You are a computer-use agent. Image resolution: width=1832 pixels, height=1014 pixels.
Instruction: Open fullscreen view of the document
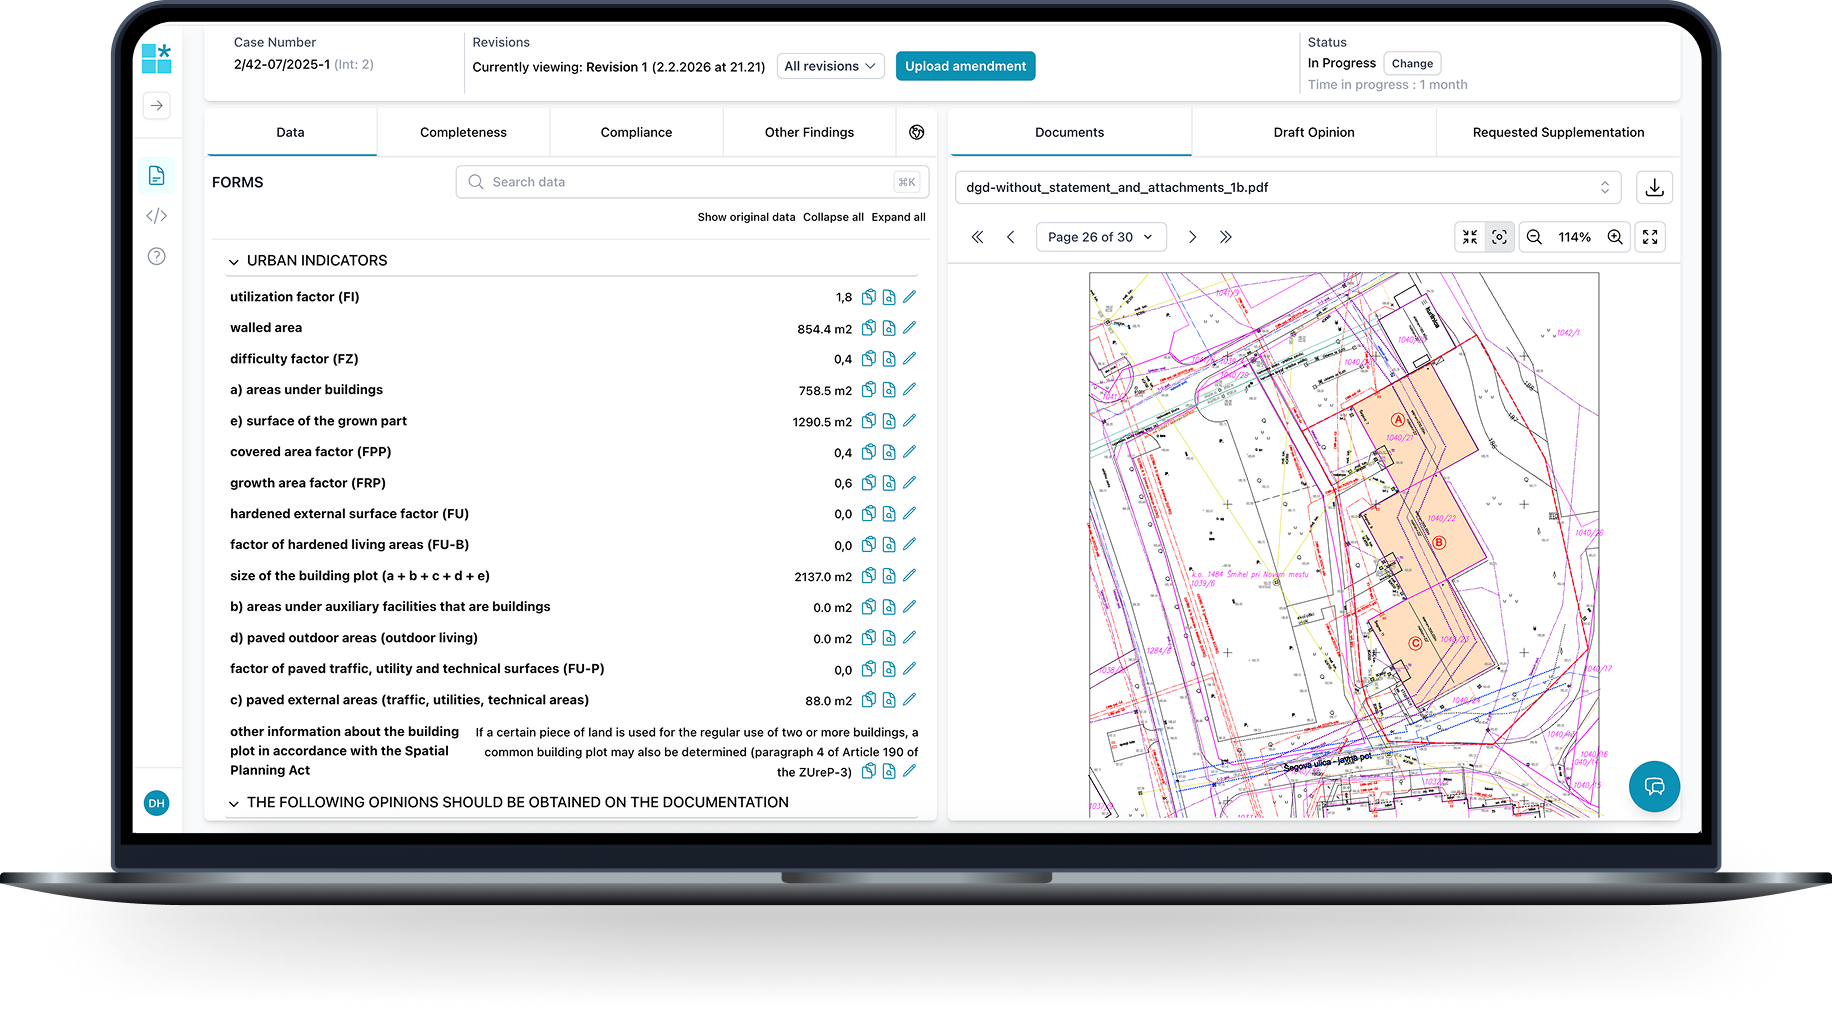[x=1650, y=237]
